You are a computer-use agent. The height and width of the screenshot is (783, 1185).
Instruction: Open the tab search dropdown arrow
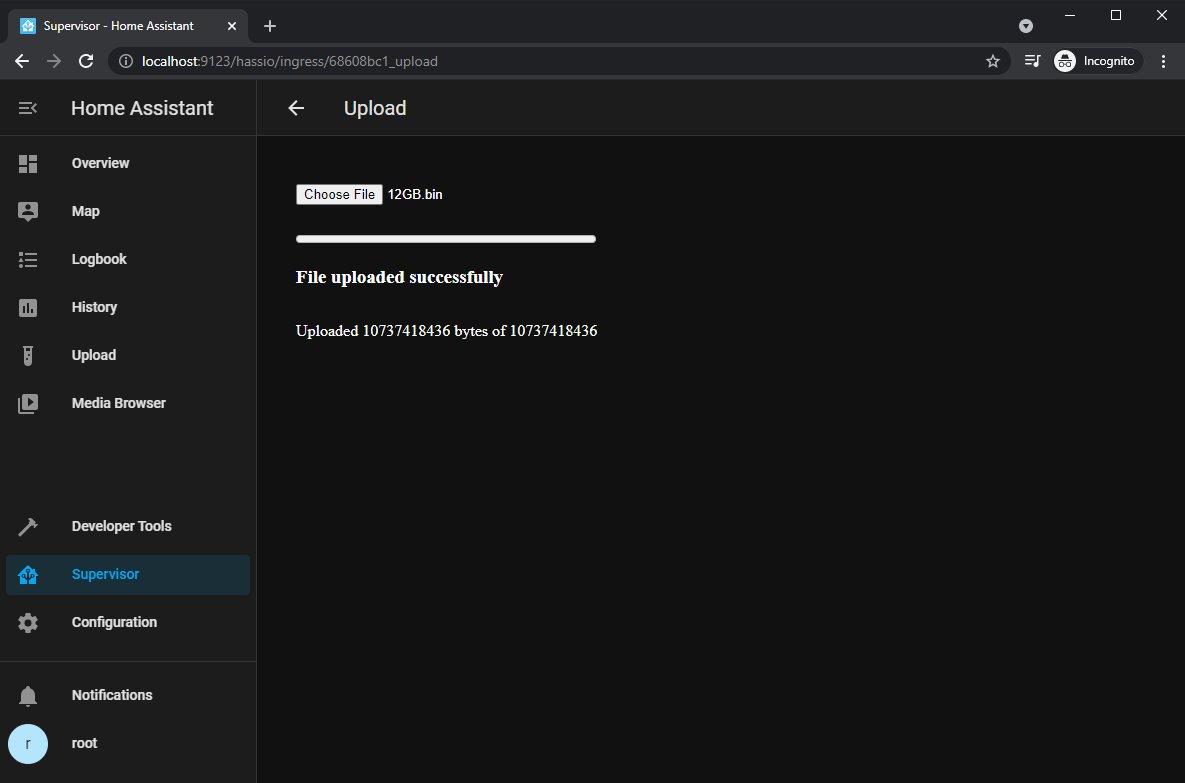(x=1026, y=26)
